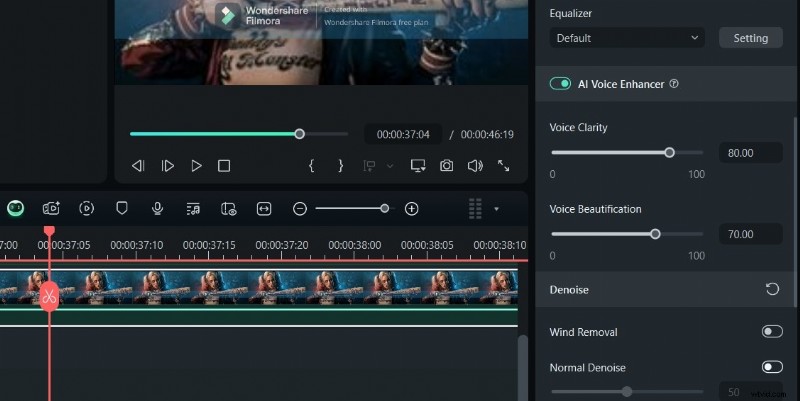Open AI Voice Enhancer help icon
The image size is (800, 401).
point(674,84)
